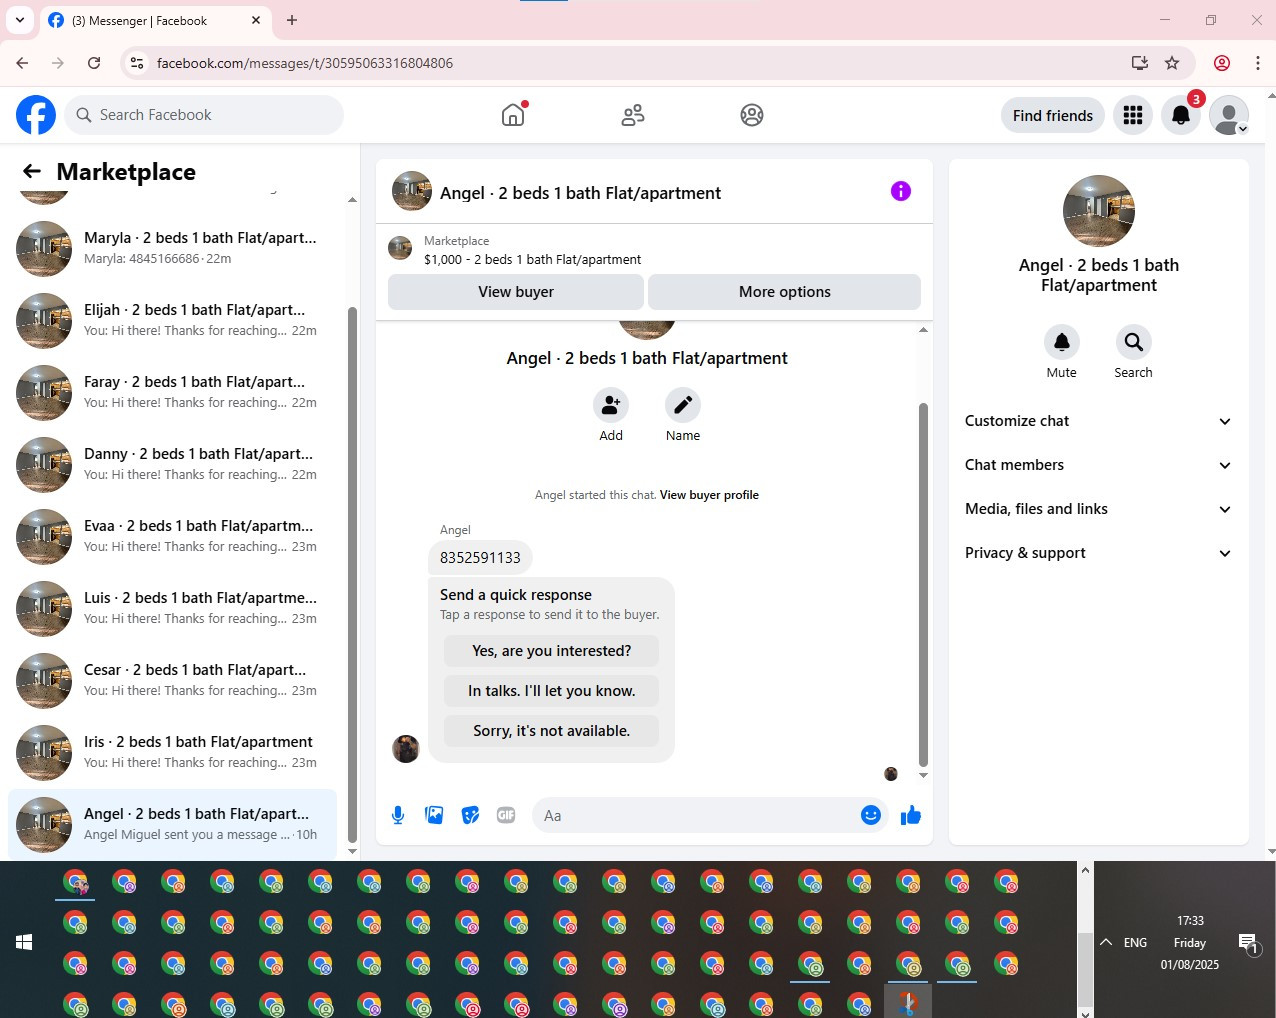Open the account profile picture menu
The width and height of the screenshot is (1276, 1018).
[1229, 115]
